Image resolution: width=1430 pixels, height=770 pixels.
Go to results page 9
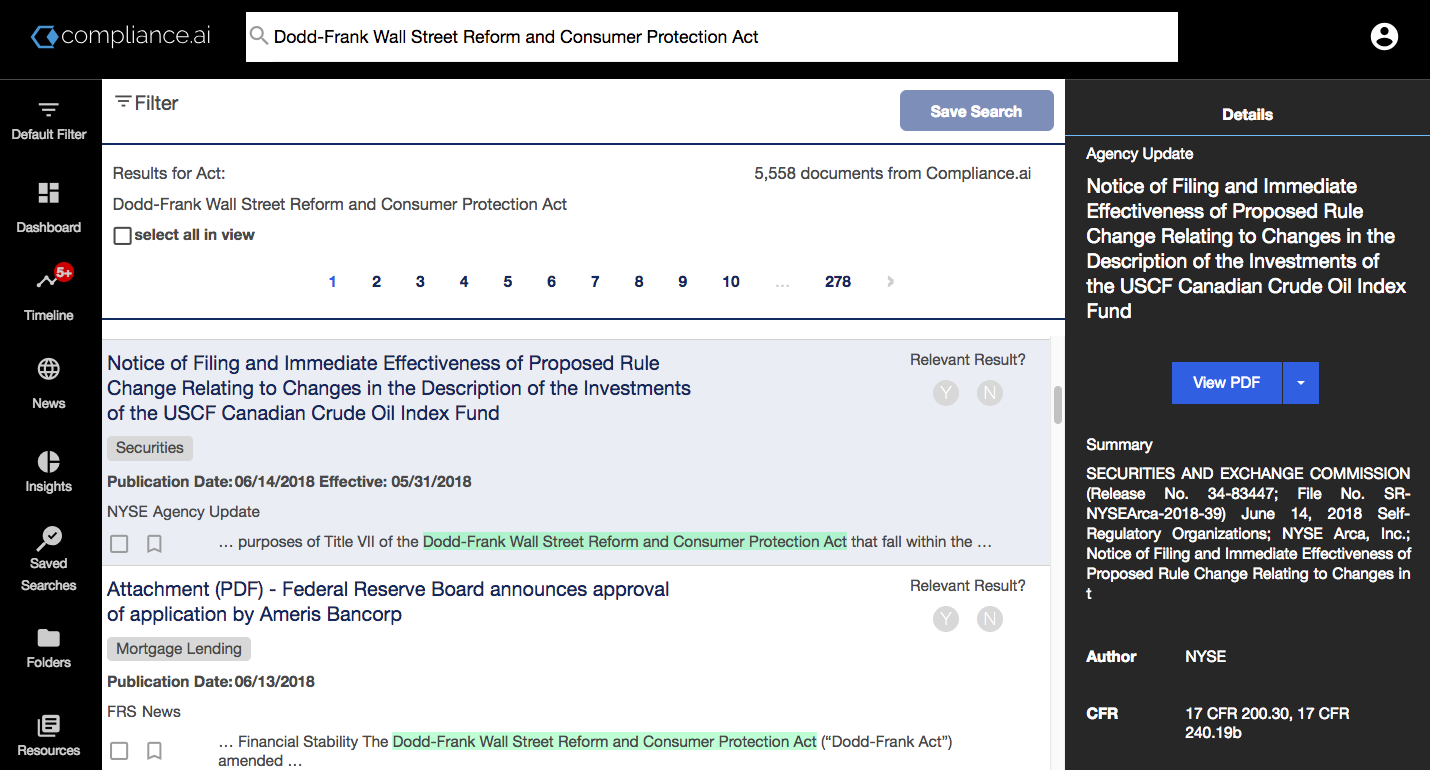click(x=683, y=281)
